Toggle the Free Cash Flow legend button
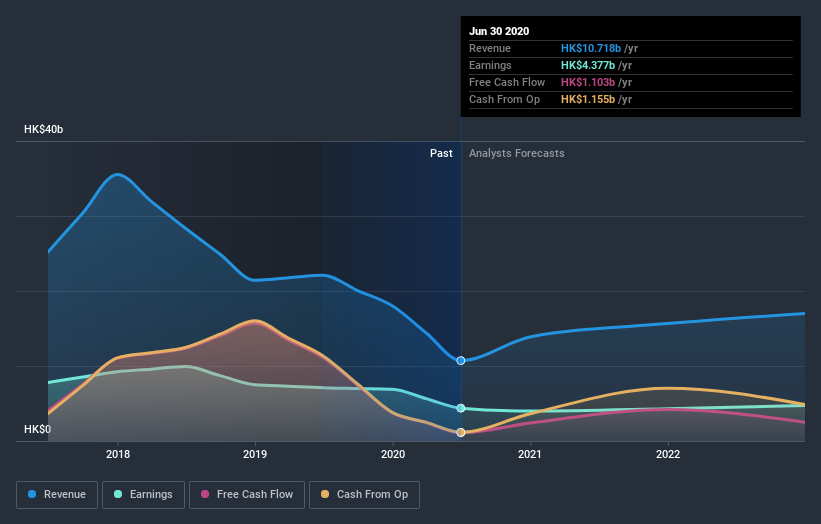Viewport: 821px width, 524px height. tap(247, 495)
